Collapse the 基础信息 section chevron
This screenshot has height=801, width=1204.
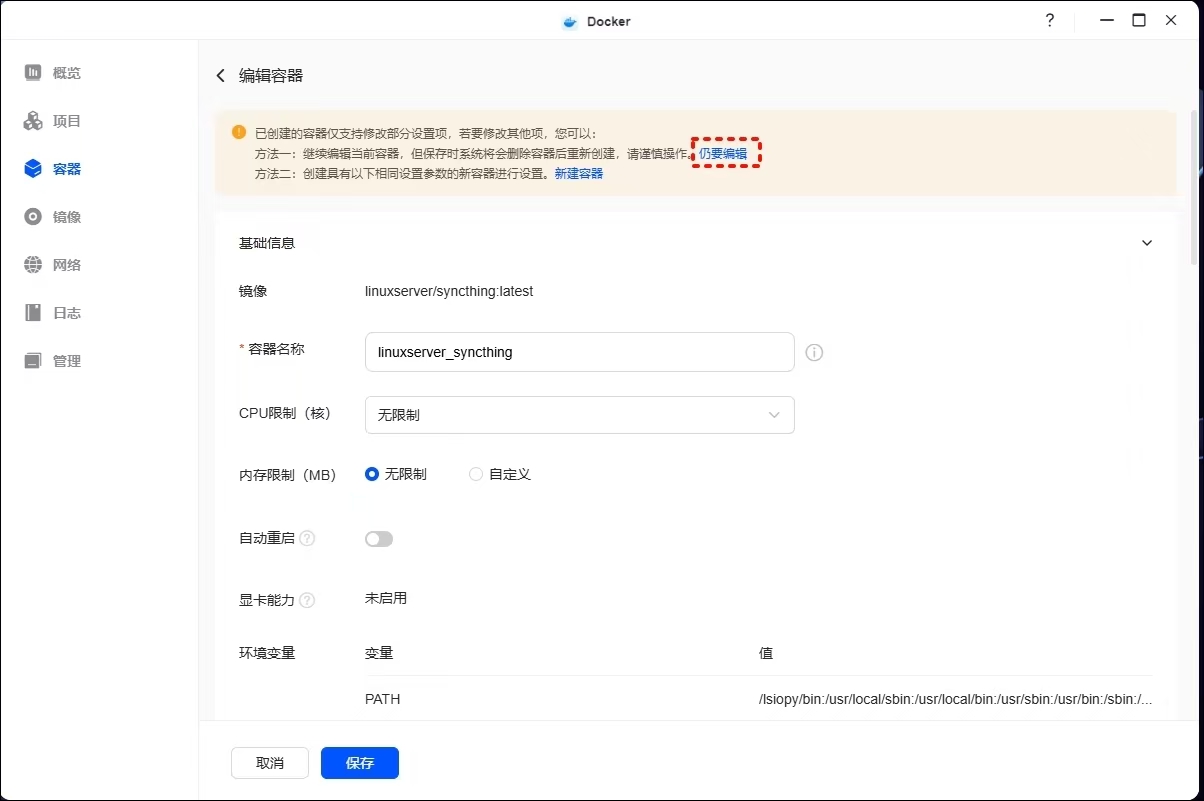(1147, 243)
